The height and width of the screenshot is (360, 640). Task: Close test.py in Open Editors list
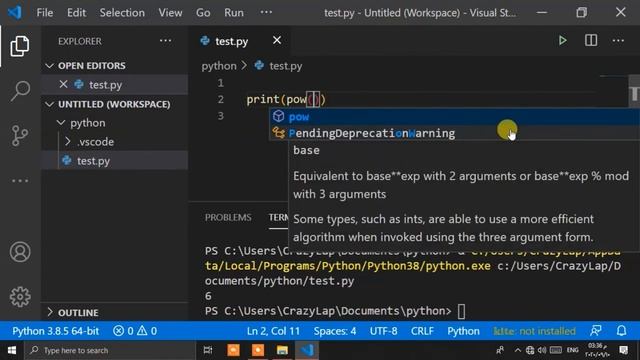click(63, 84)
